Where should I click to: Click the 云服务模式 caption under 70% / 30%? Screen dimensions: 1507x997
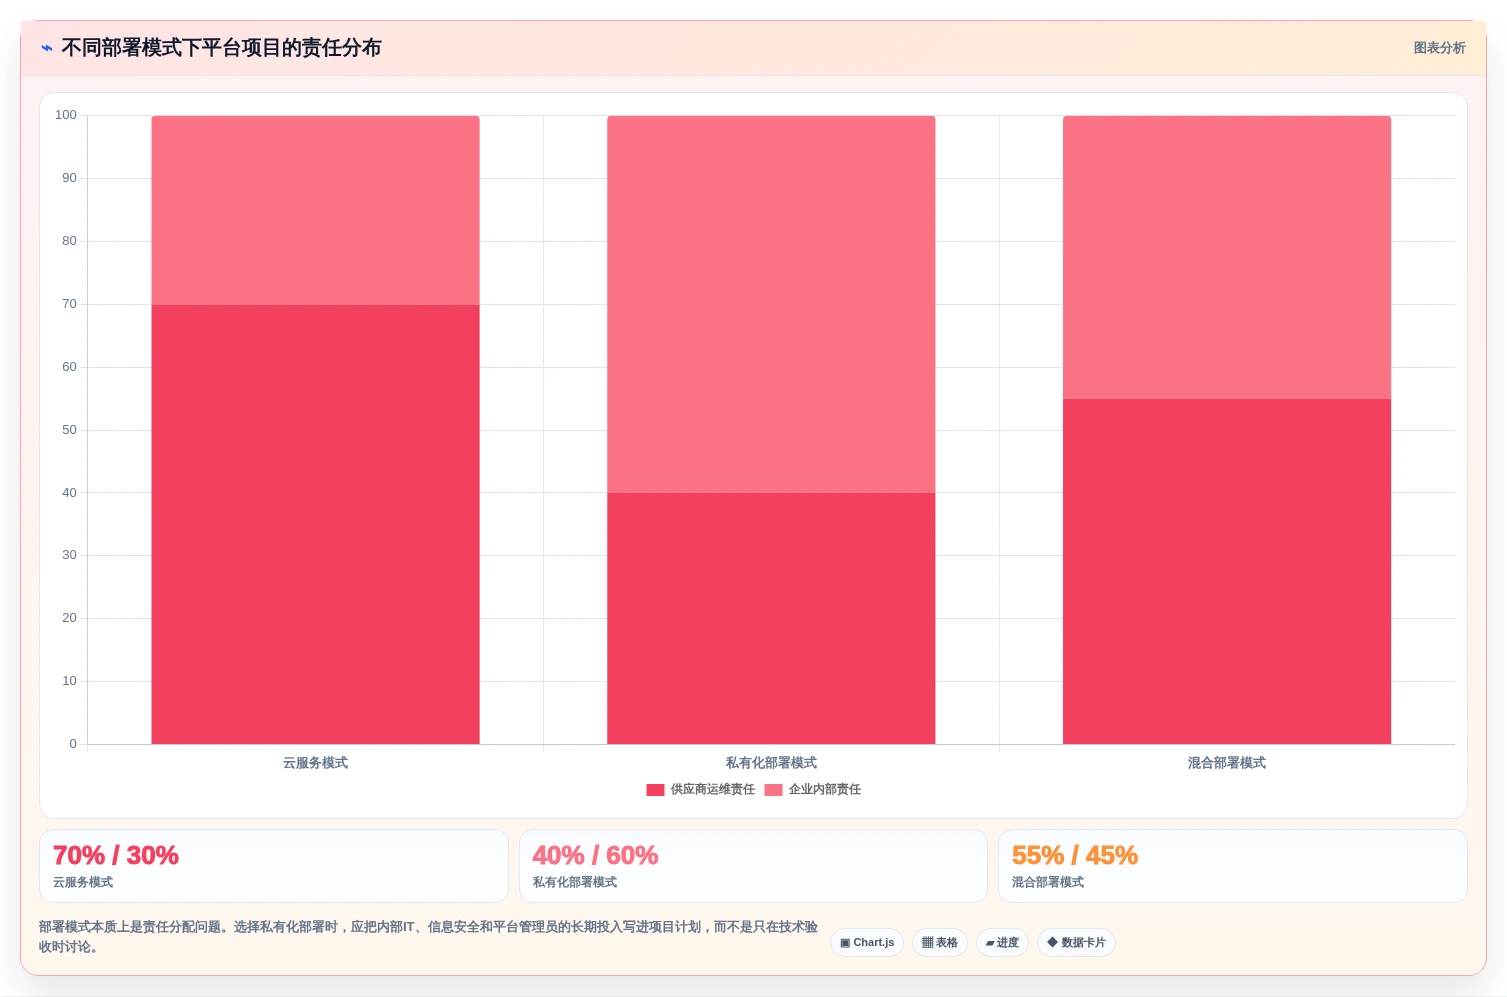point(83,882)
